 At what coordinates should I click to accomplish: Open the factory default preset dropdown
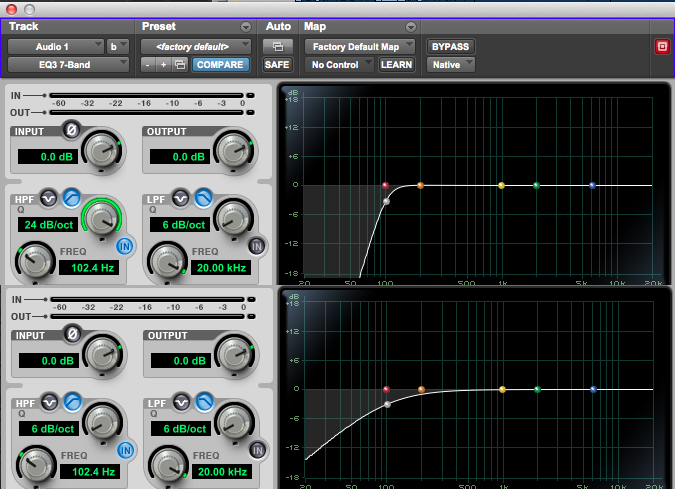coord(195,46)
